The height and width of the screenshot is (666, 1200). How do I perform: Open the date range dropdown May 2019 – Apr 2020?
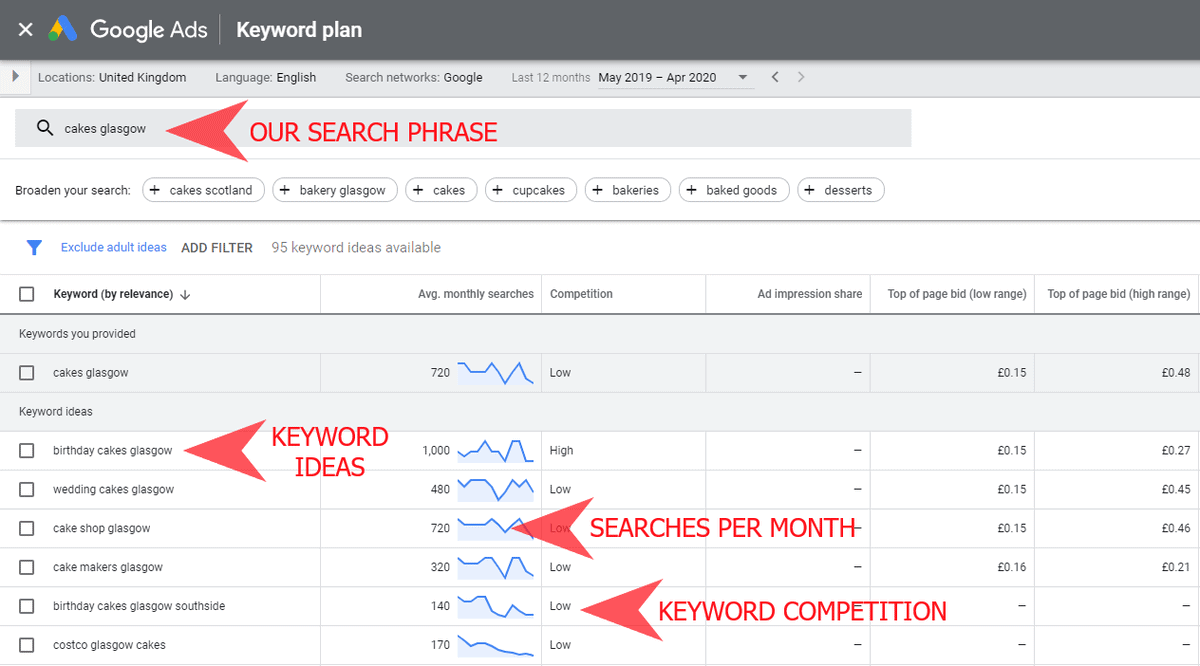[676, 77]
